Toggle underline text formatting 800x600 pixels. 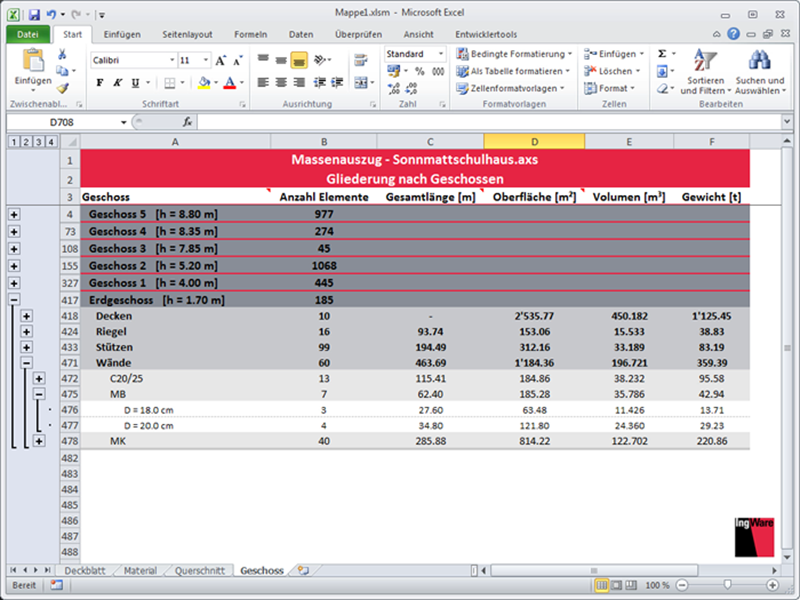pyautogui.click(x=135, y=83)
